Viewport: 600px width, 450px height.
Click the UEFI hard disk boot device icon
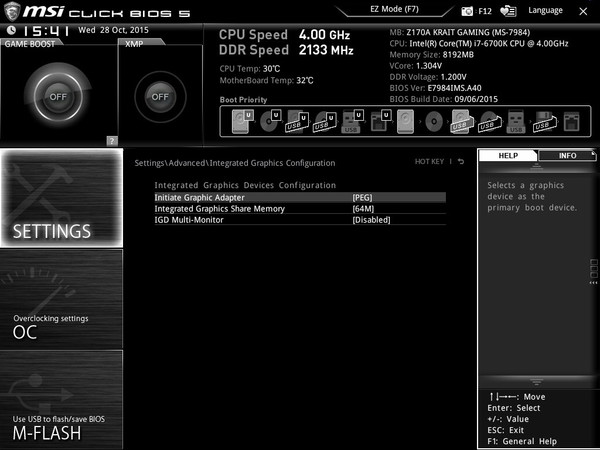click(242, 121)
